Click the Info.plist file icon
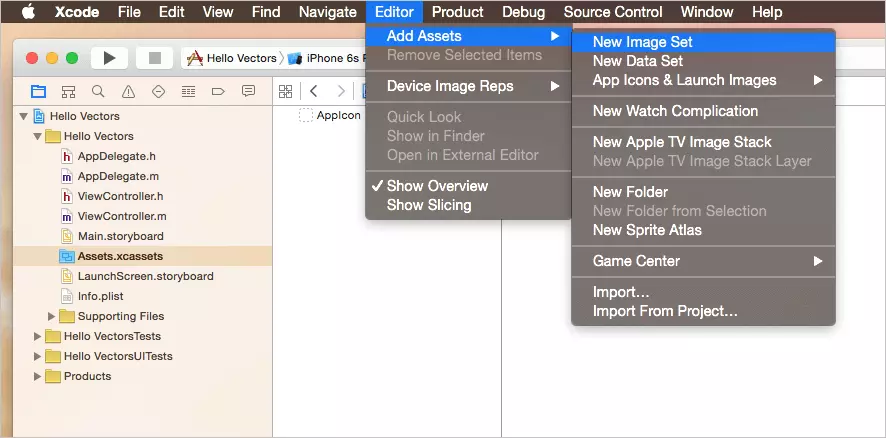Image resolution: width=886 pixels, height=438 pixels. pos(67,296)
